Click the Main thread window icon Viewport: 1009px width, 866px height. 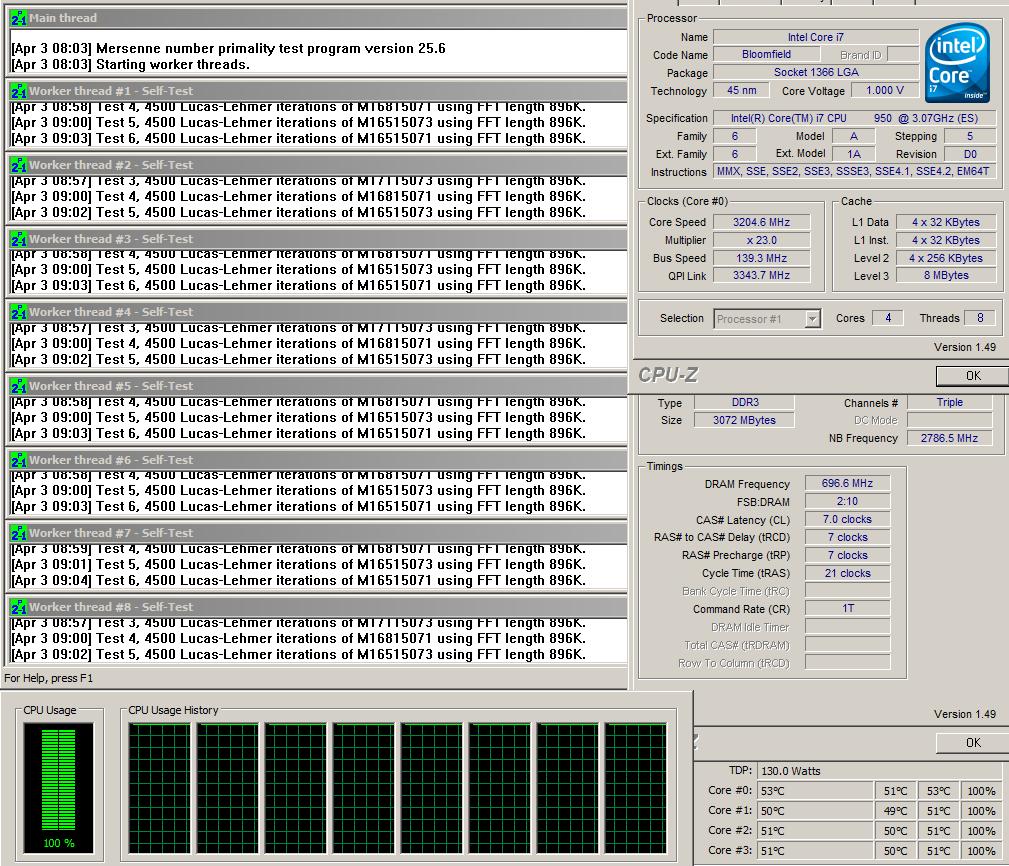pyautogui.click(x=19, y=18)
